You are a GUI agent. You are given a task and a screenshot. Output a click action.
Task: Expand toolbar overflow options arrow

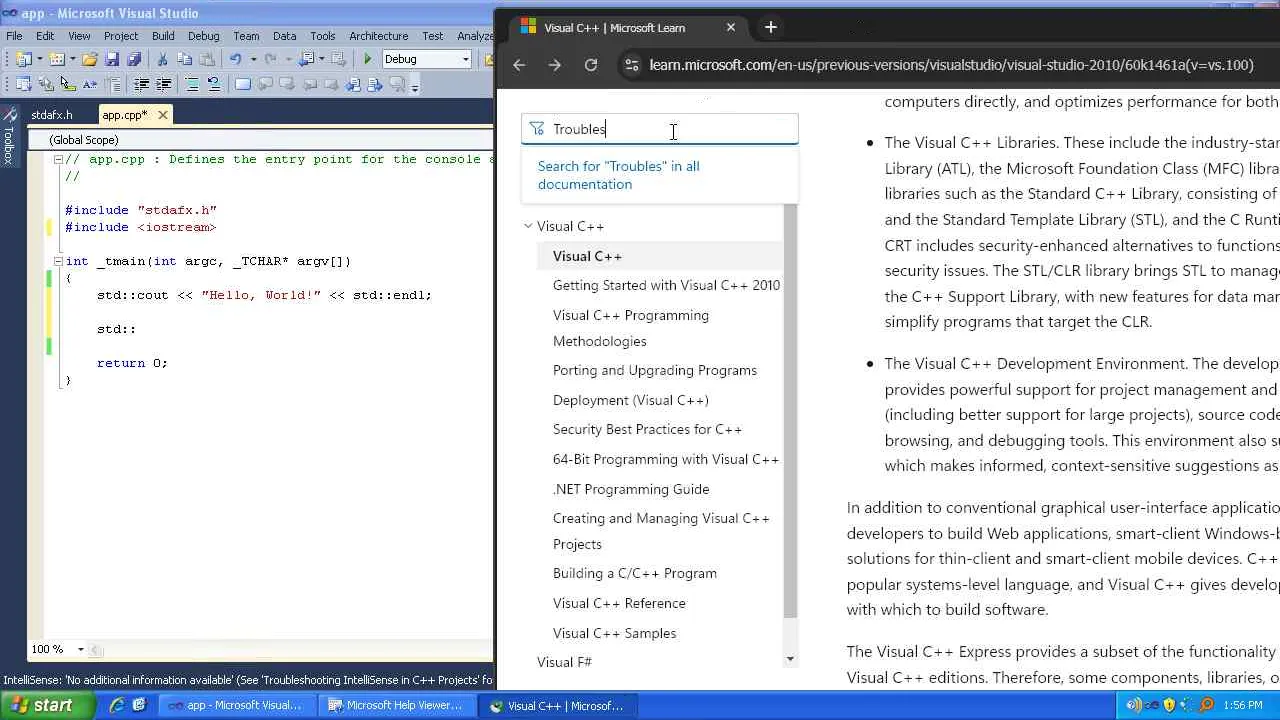point(416,86)
